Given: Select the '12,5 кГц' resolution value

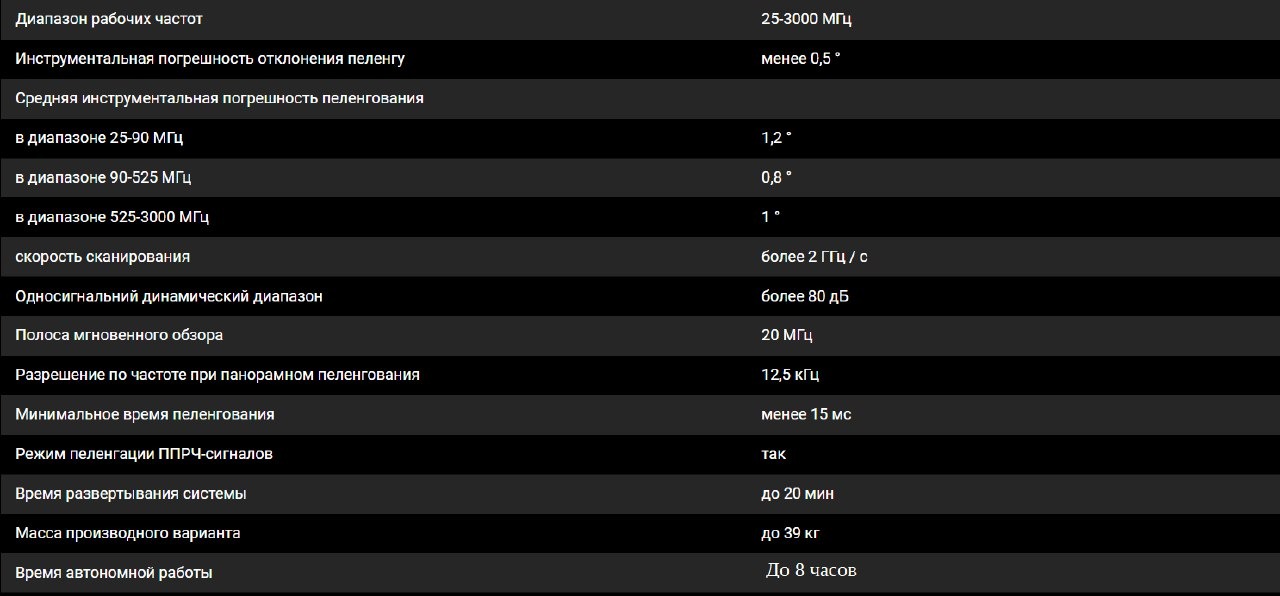Looking at the screenshot, I should click(790, 375).
